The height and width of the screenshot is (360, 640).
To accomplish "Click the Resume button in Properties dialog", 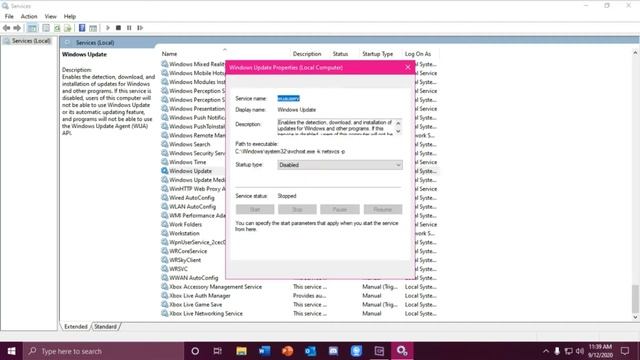I will coord(382,209).
